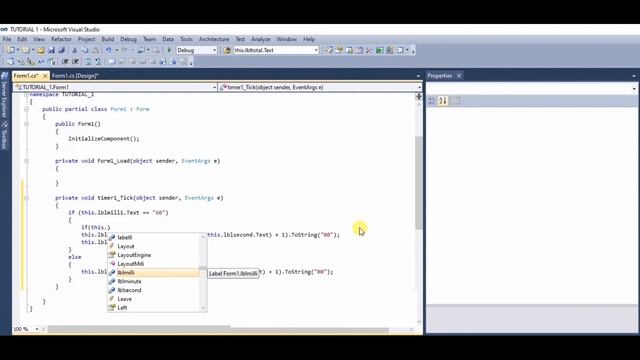
Task: Click the New Project toolbar icon
Action: 10,50
